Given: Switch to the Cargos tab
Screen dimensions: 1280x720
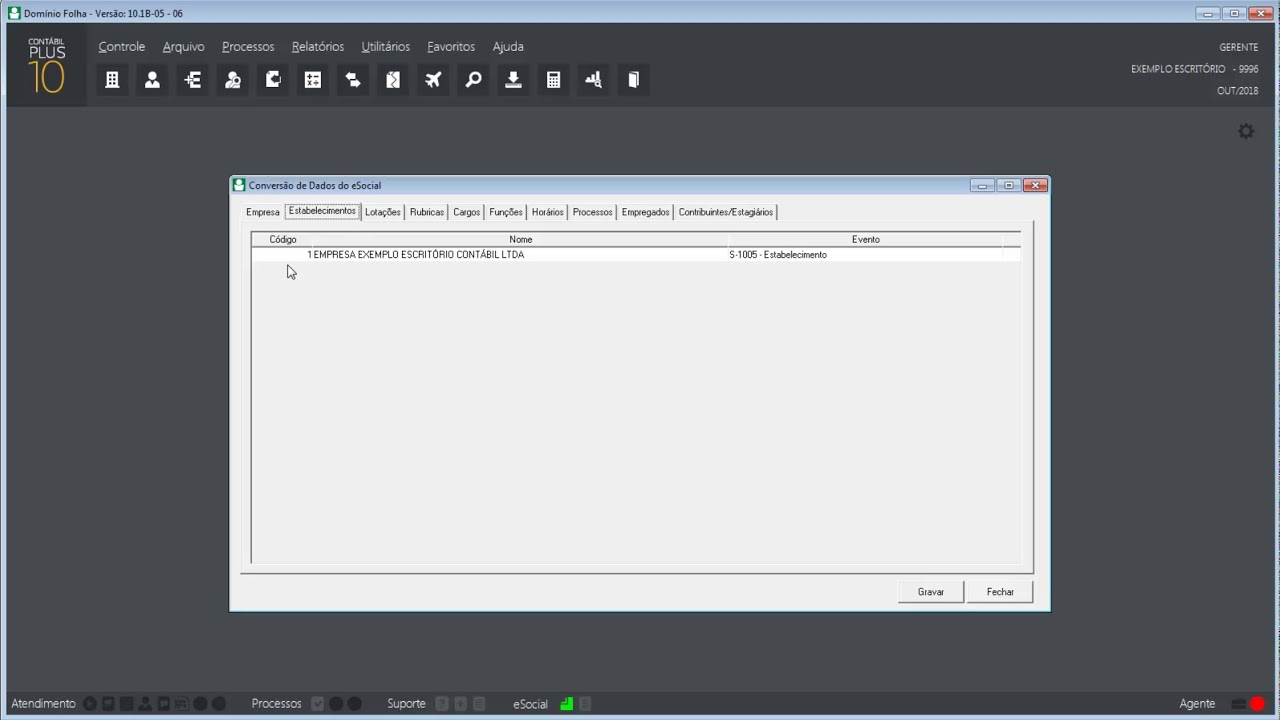Looking at the screenshot, I should tap(467, 212).
